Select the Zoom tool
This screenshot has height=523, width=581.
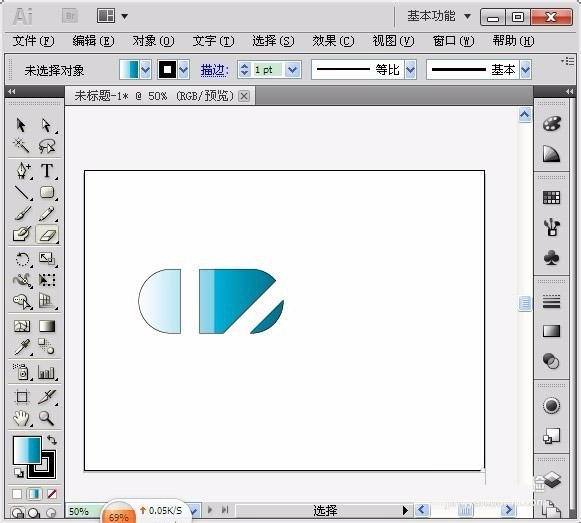coord(47,418)
